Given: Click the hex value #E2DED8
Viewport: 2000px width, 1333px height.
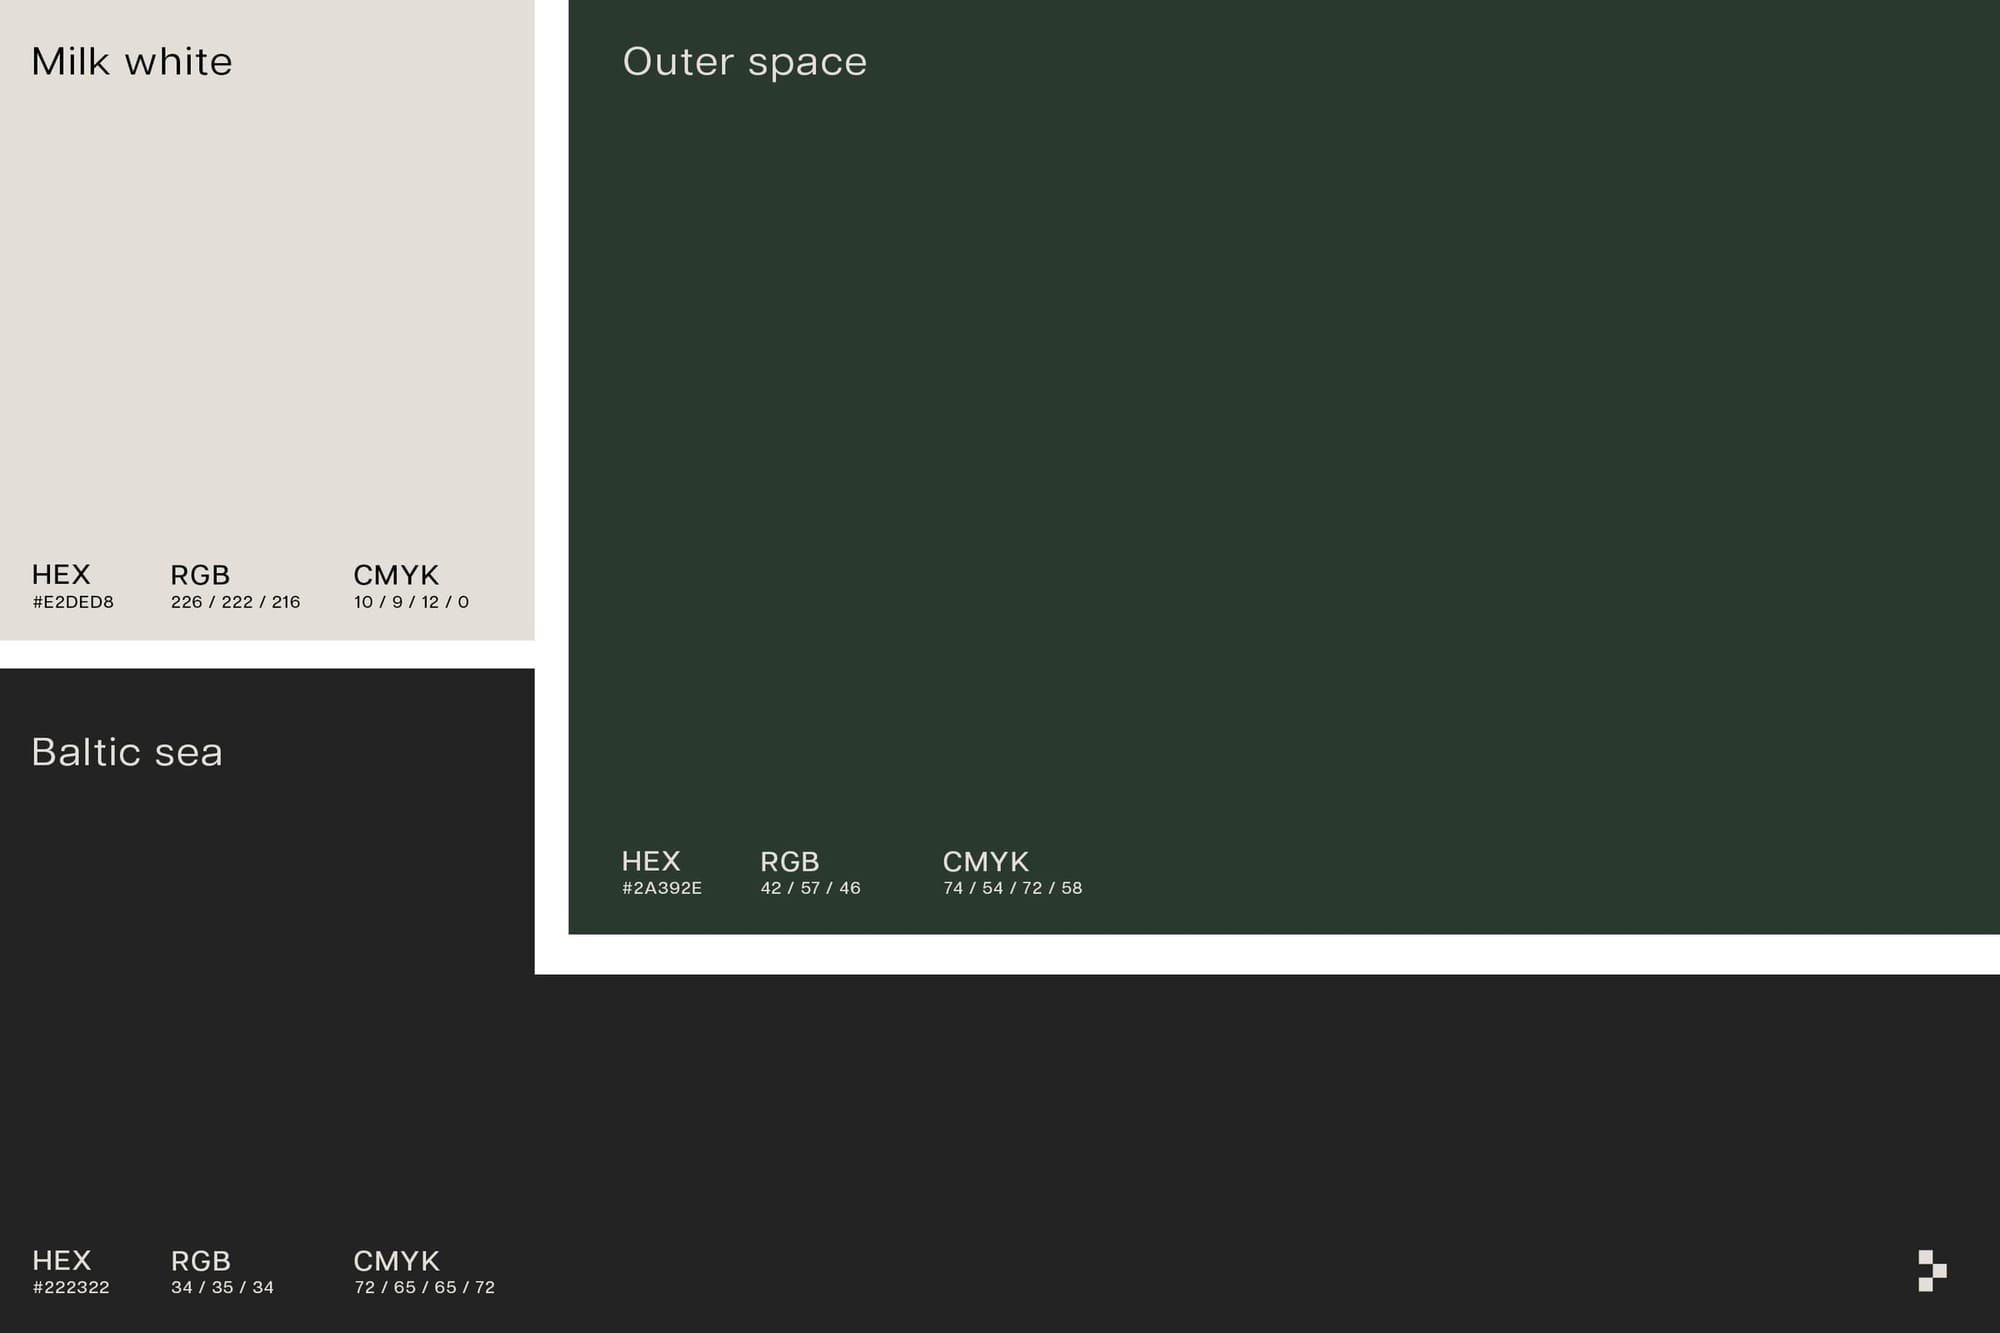Looking at the screenshot, I should (x=73, y=602).
